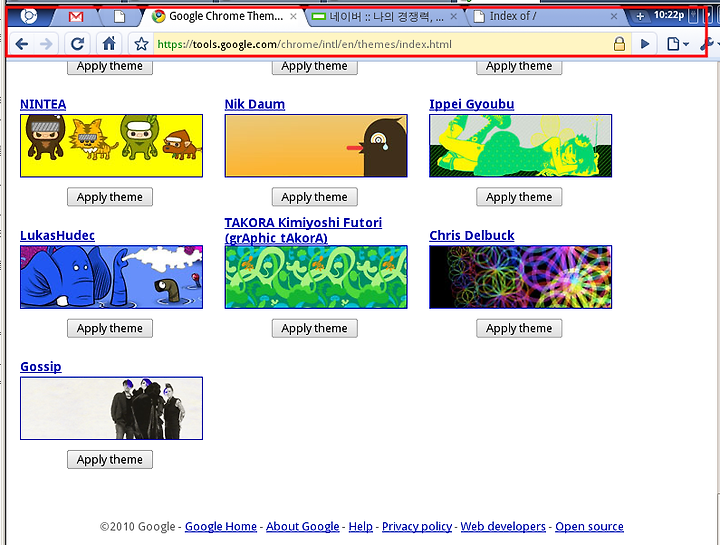Click the padlock security icon in address bar
The image size is (720, 545).
619,44
